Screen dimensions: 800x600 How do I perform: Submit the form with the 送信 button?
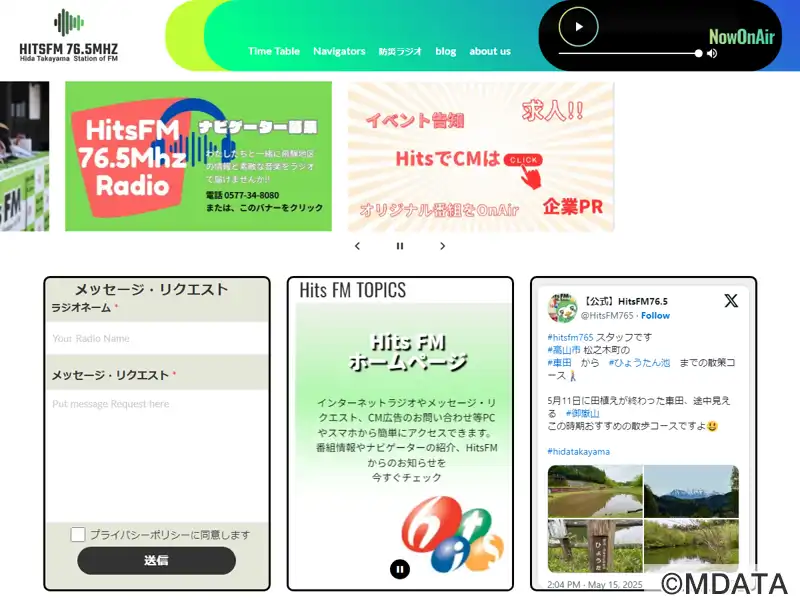[x=157, y=560]
